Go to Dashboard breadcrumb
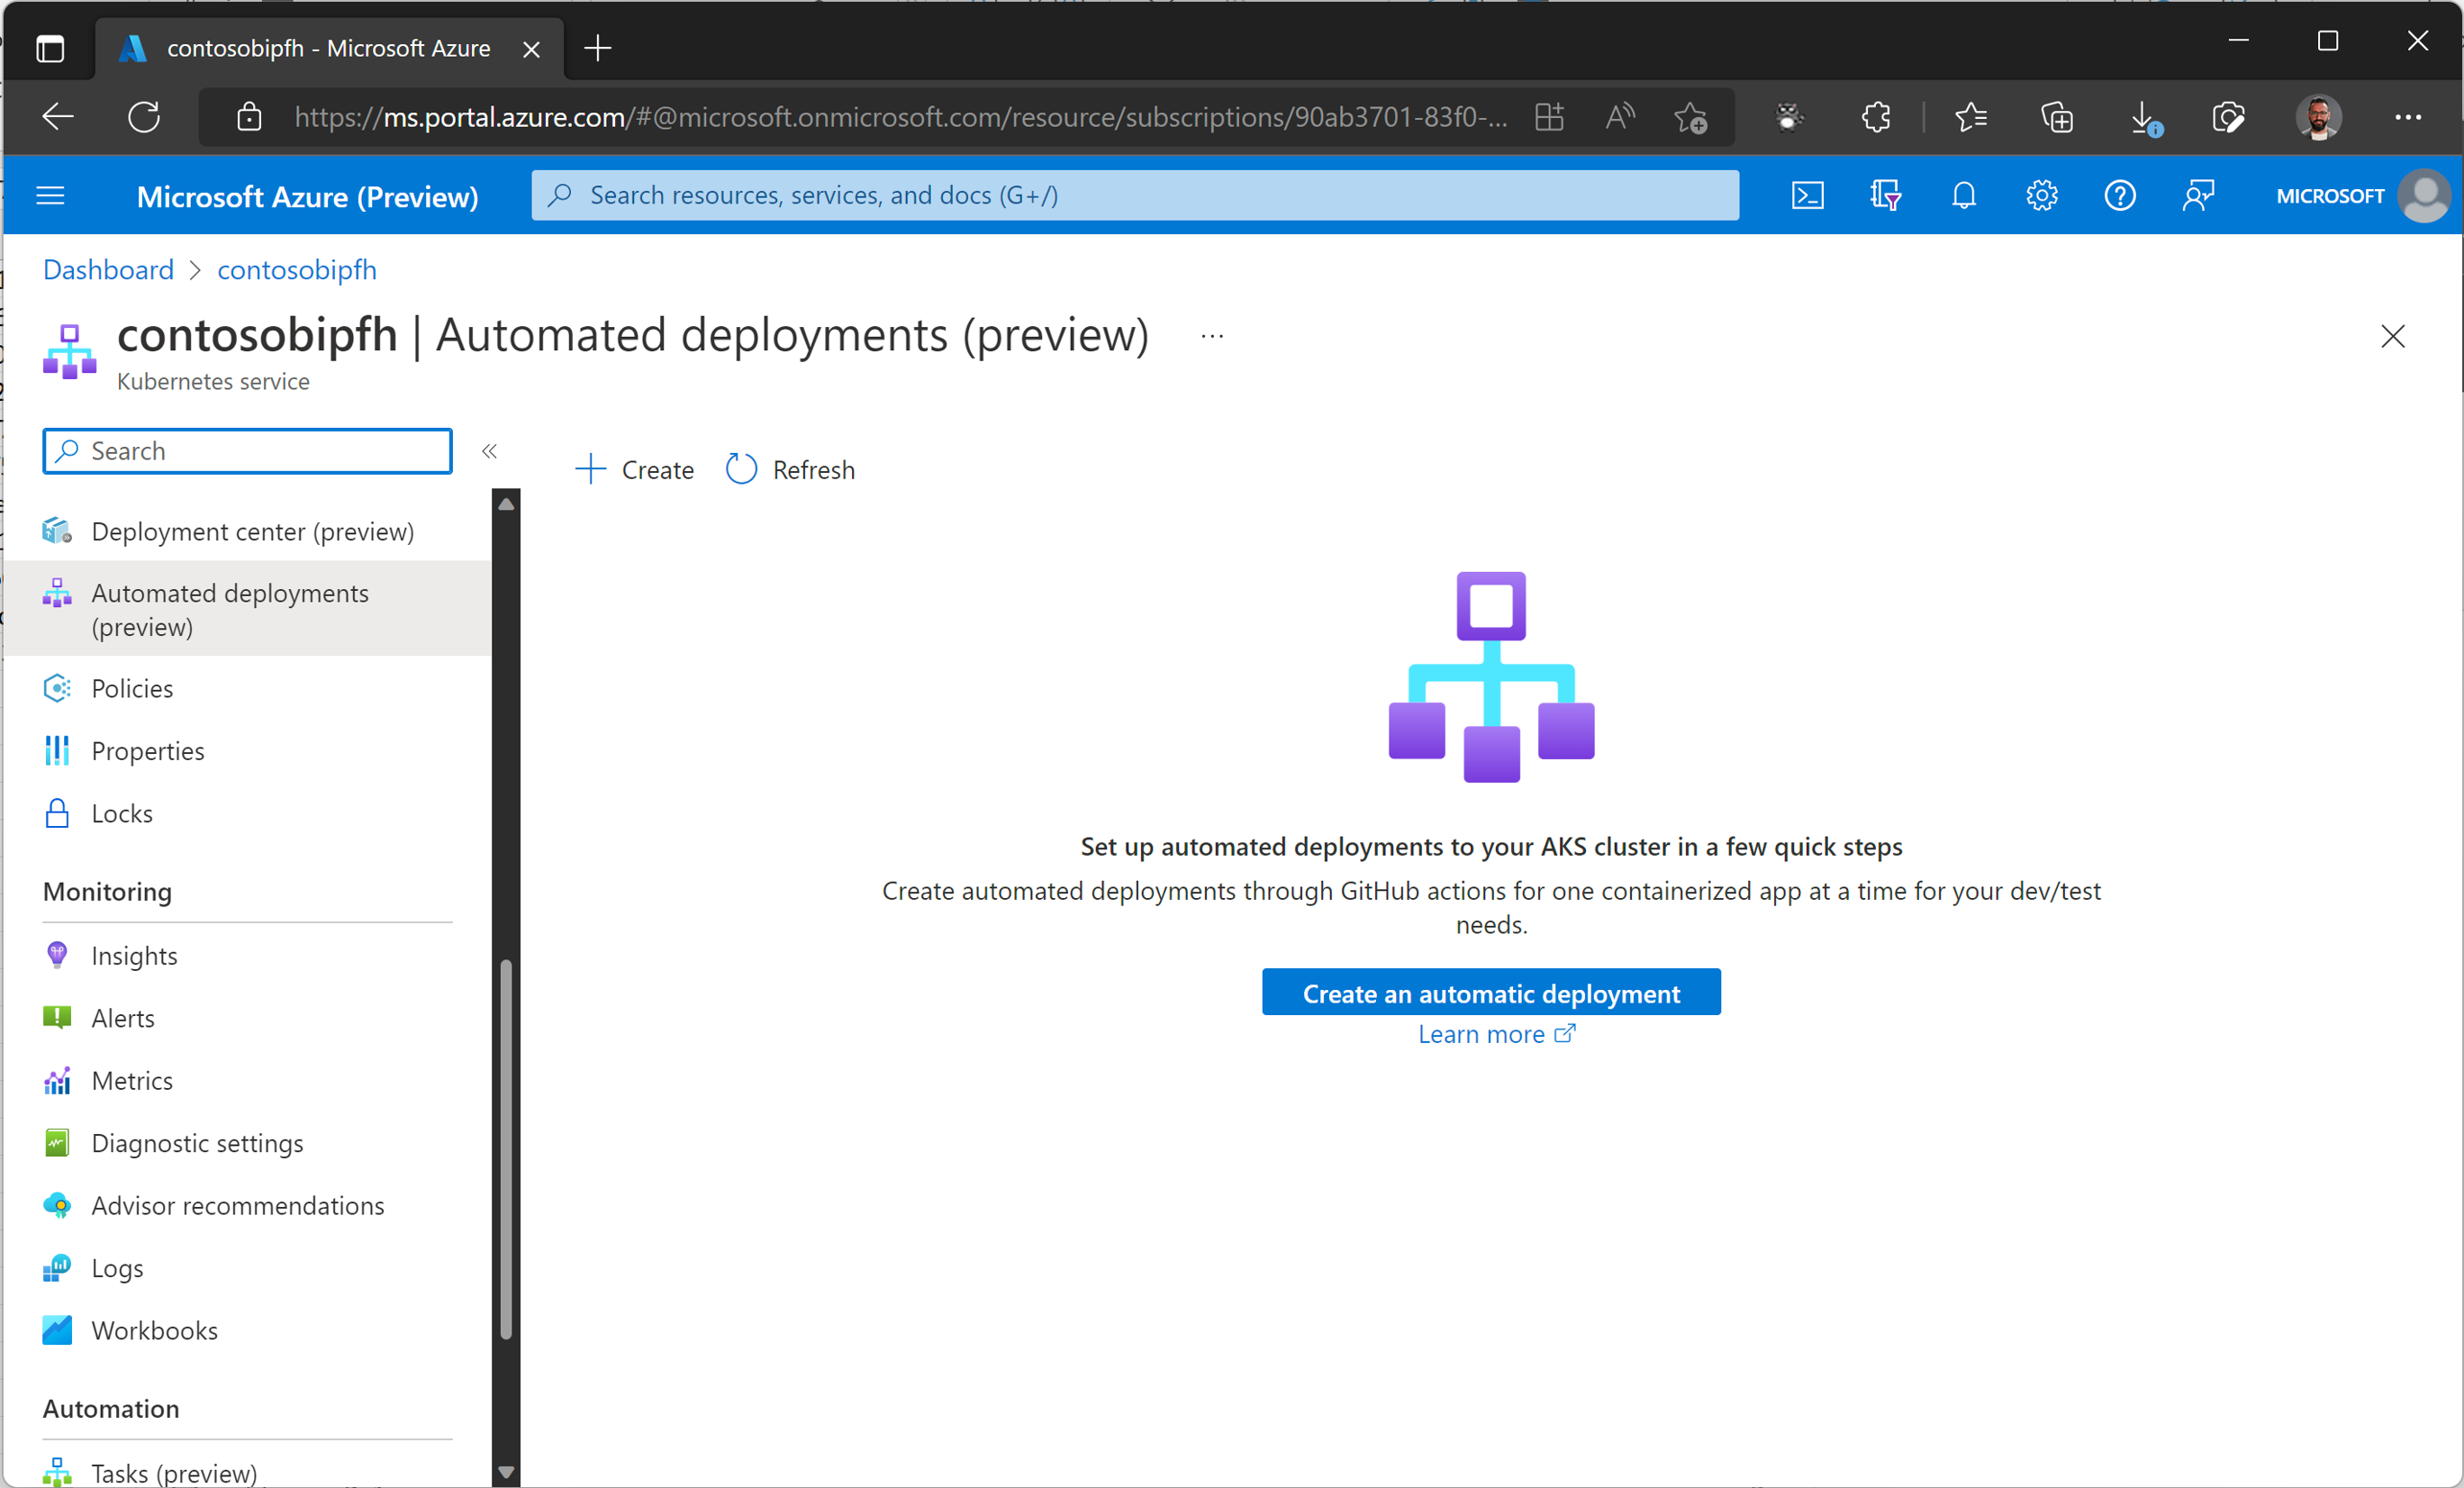 (108, 270)
